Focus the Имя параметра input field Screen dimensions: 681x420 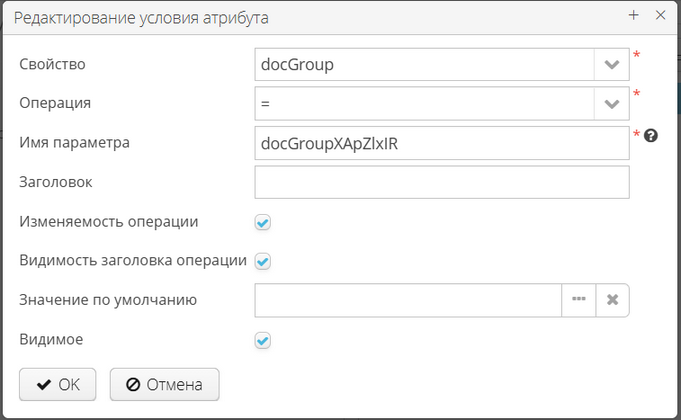click(442, 143)
